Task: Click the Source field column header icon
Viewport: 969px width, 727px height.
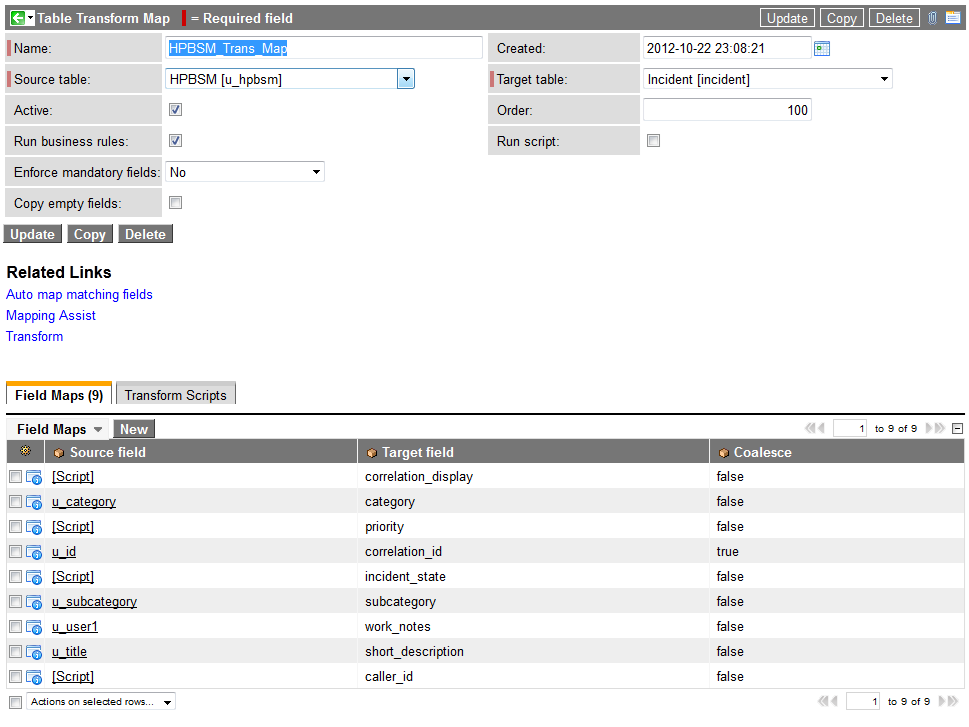Action: (x=59, y=453)
